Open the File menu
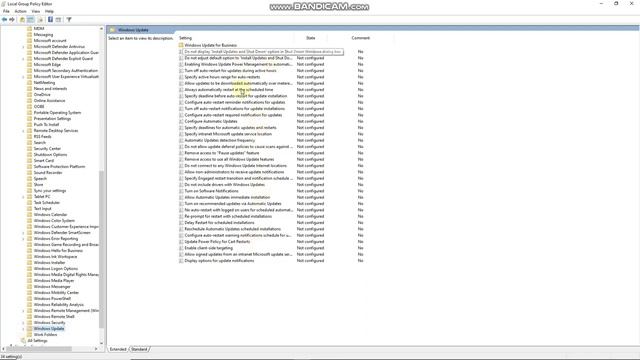 point(6,11)
